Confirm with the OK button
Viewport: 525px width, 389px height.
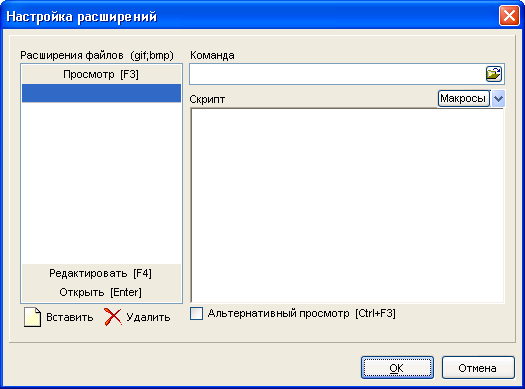coord(397,368)
